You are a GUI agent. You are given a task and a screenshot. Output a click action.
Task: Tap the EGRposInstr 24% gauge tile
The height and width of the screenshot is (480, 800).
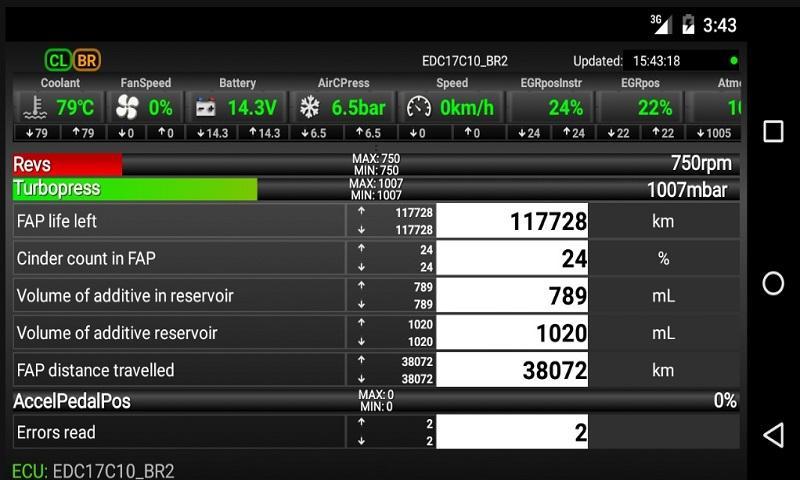(x=551, y=107)
